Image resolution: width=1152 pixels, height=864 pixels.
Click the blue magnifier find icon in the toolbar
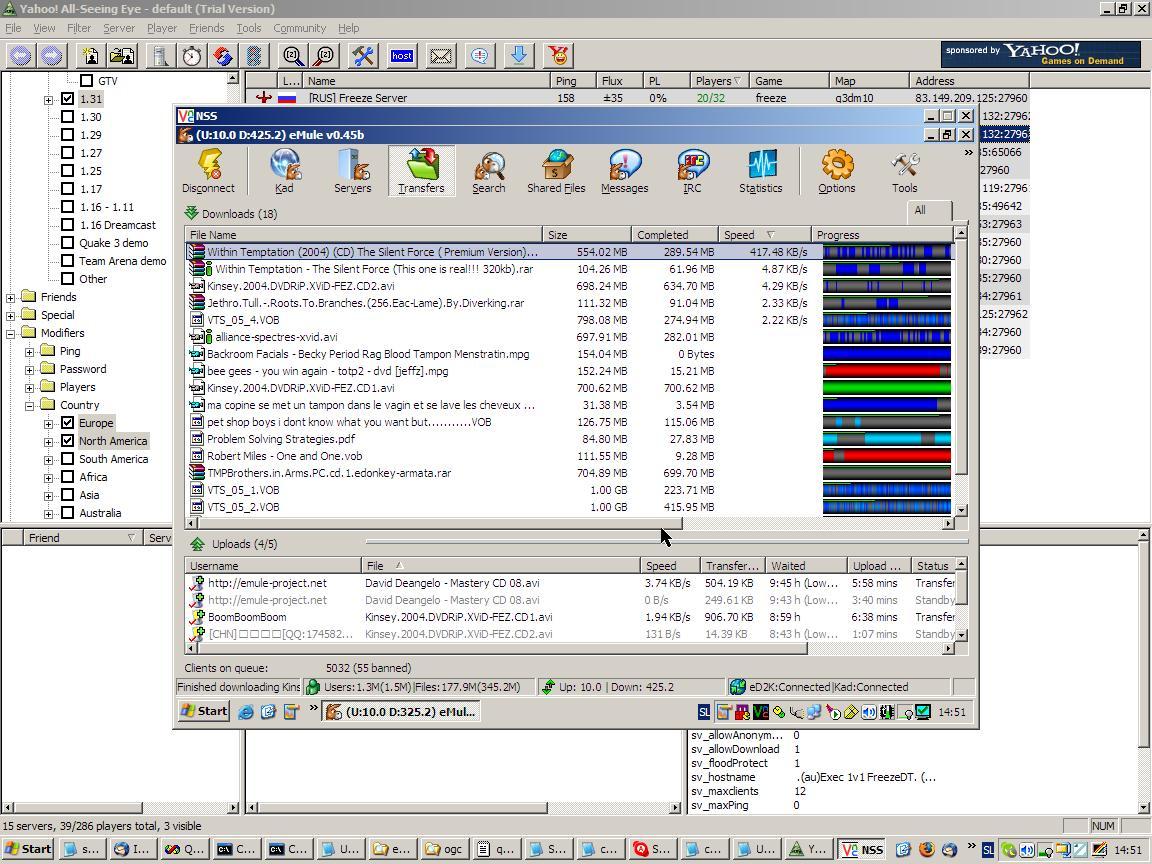[x=292, y=56]
